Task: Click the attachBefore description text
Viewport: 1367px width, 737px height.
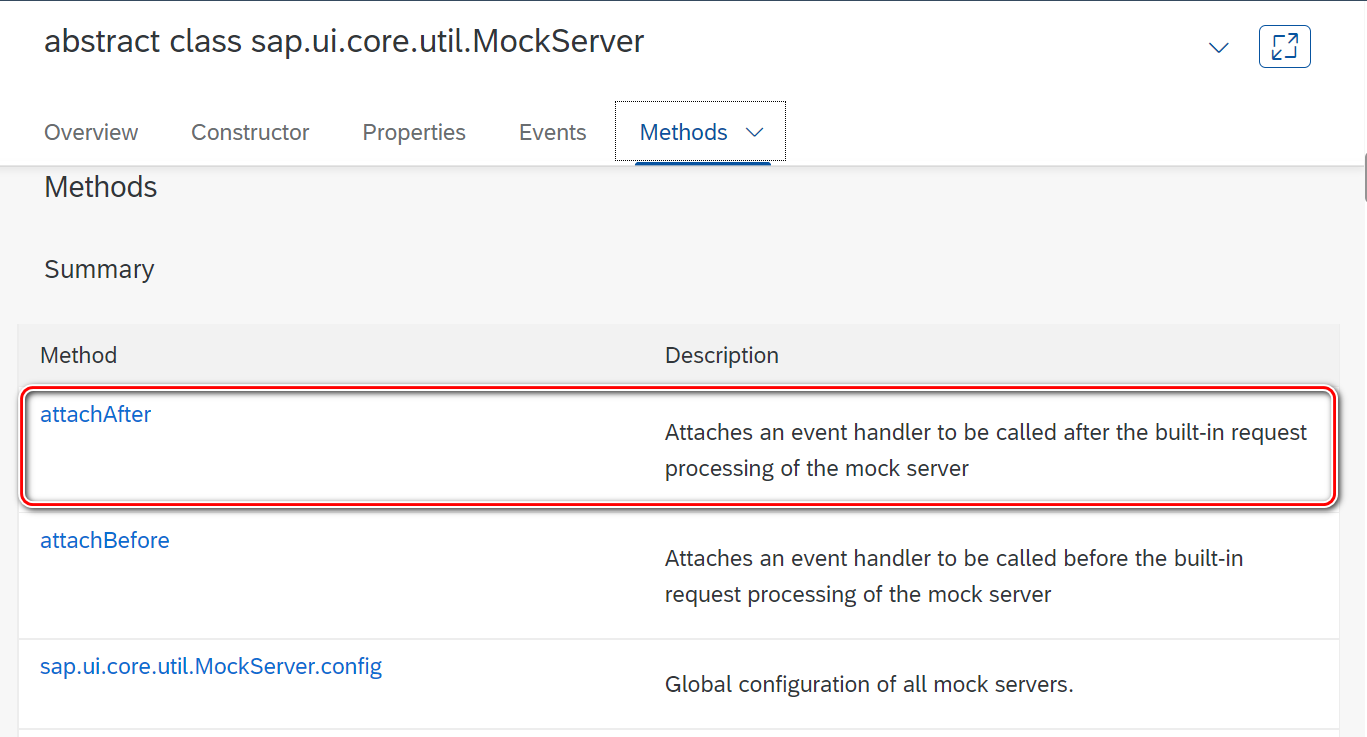Action: coord(954,576)
